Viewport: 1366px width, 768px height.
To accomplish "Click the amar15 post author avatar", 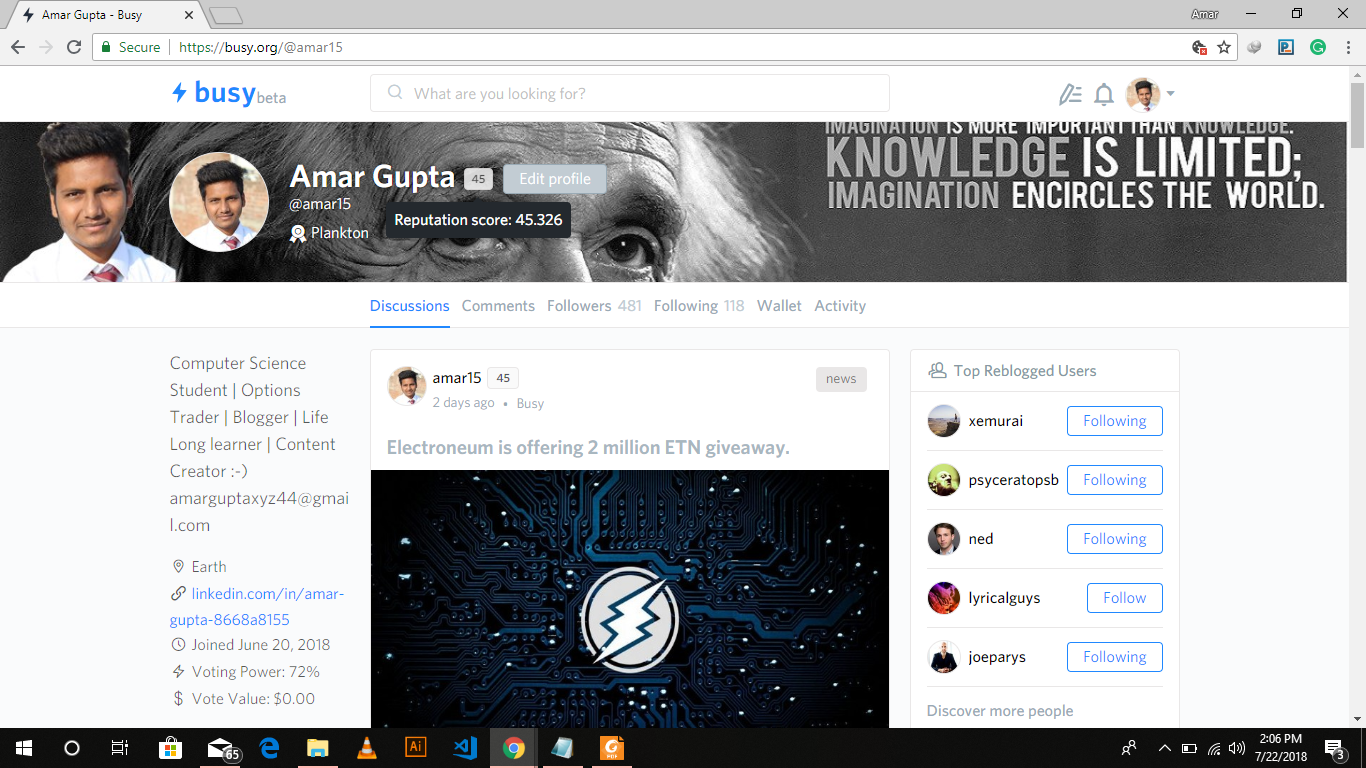I will (407, 386).
